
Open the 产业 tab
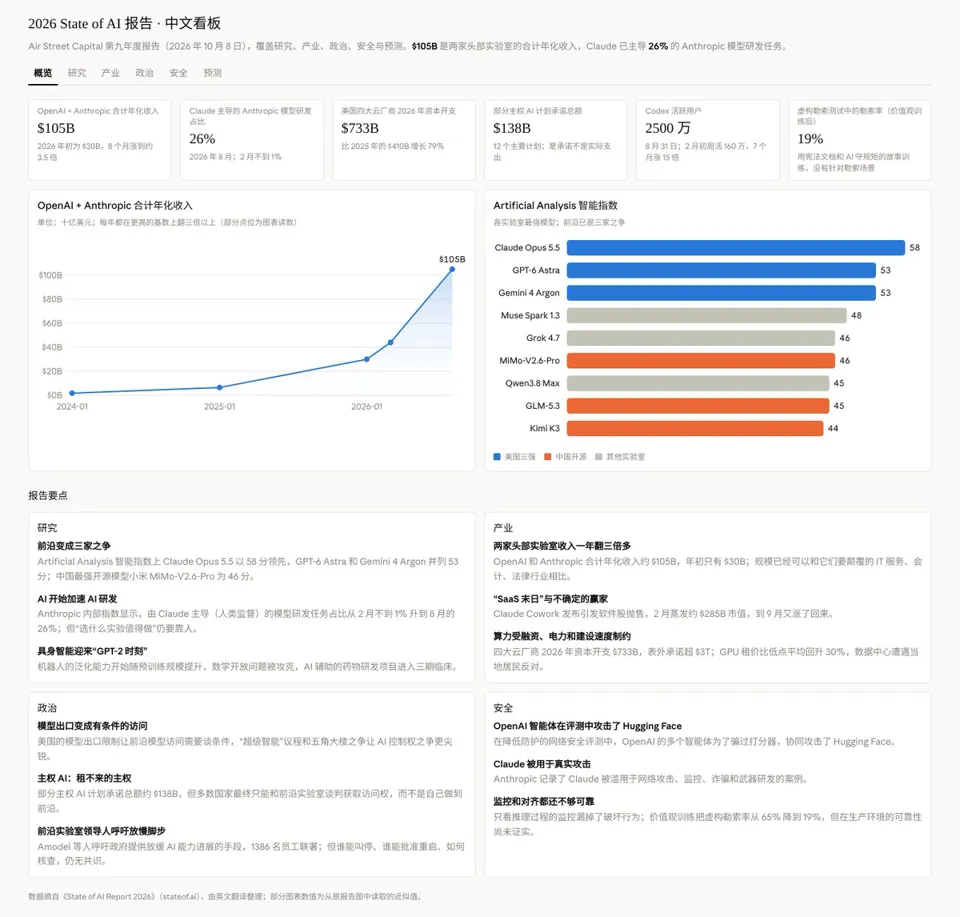coord(111,73)
